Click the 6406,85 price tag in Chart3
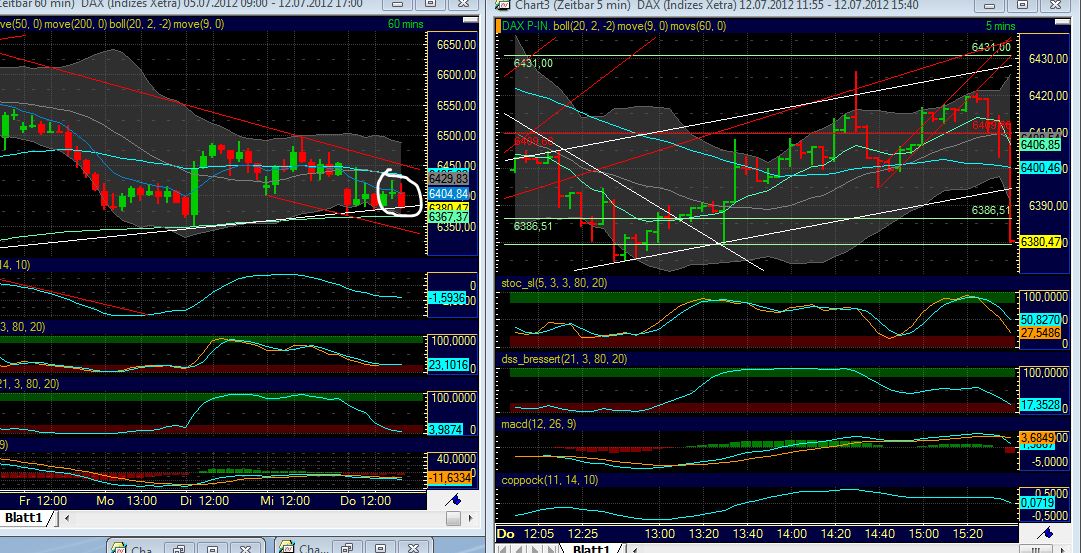1081x553 pixels. tap(1040, 145)
